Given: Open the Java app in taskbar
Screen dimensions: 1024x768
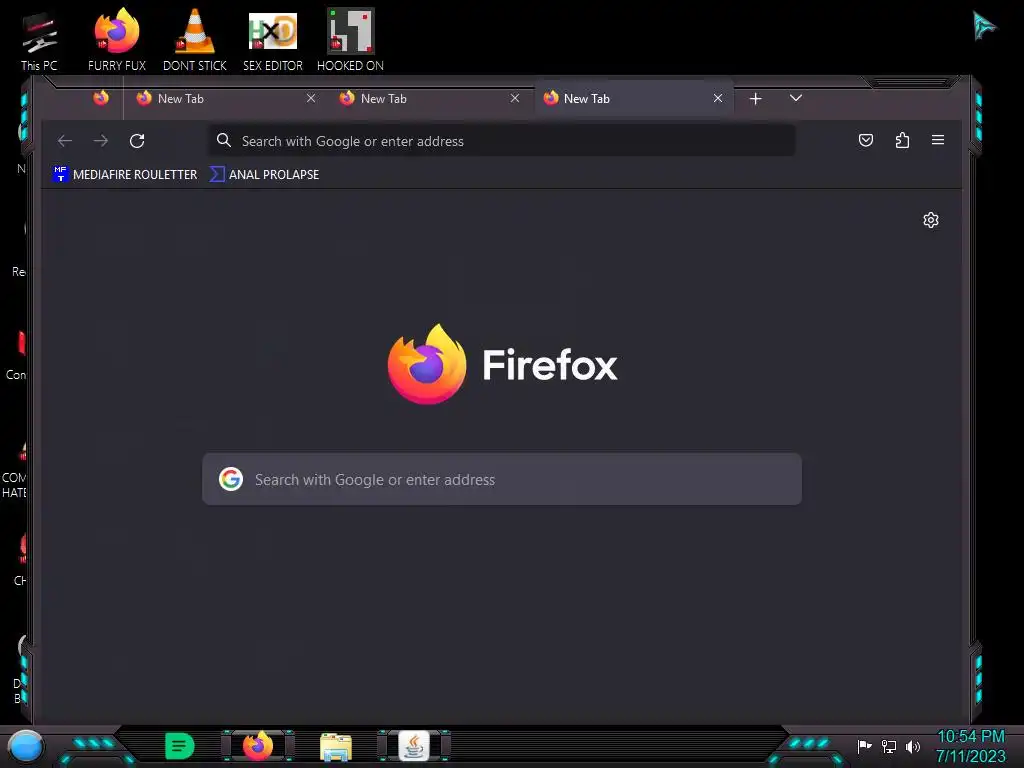Looking at the screenshot, I should (414, 746).
